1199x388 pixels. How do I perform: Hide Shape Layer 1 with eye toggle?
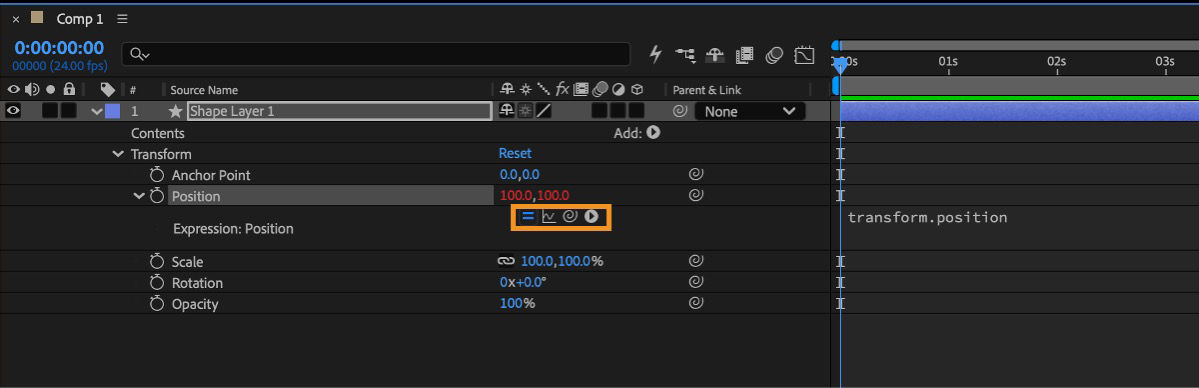click(13, 111)
